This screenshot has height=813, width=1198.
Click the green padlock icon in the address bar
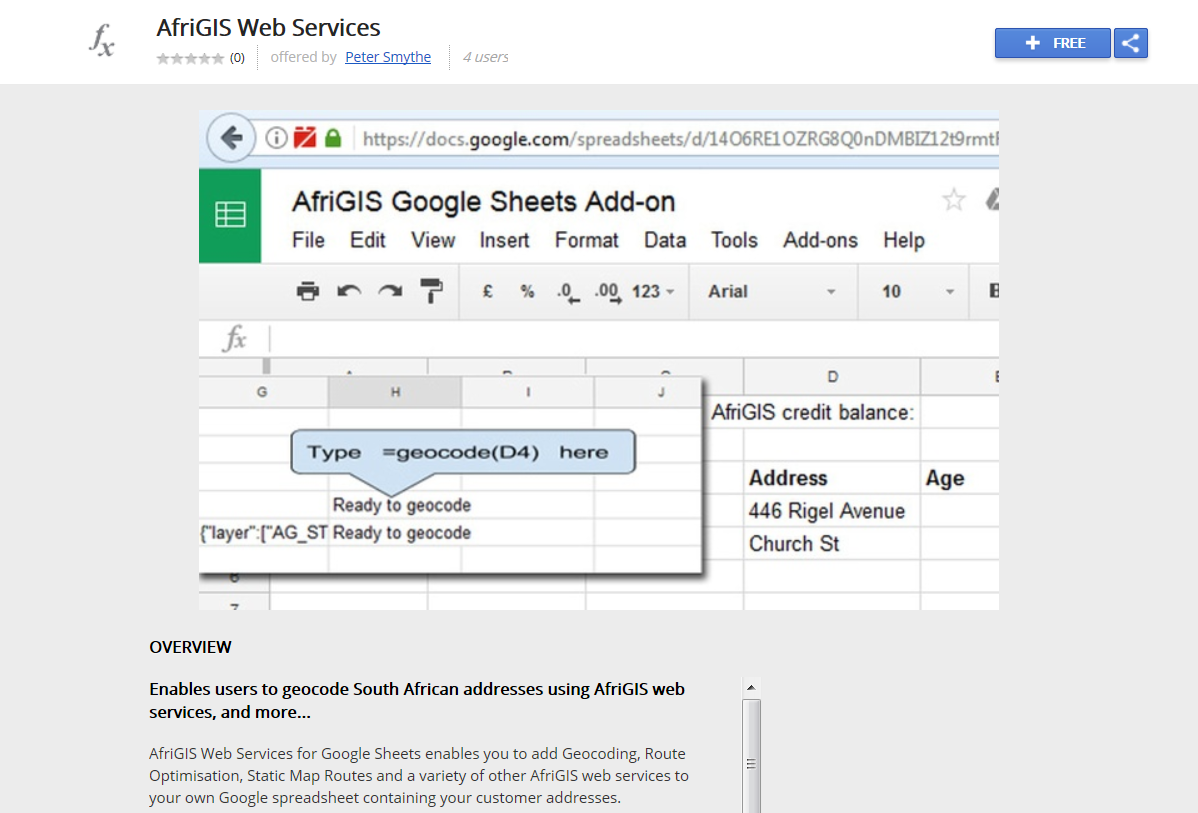(x=333, y=138)
